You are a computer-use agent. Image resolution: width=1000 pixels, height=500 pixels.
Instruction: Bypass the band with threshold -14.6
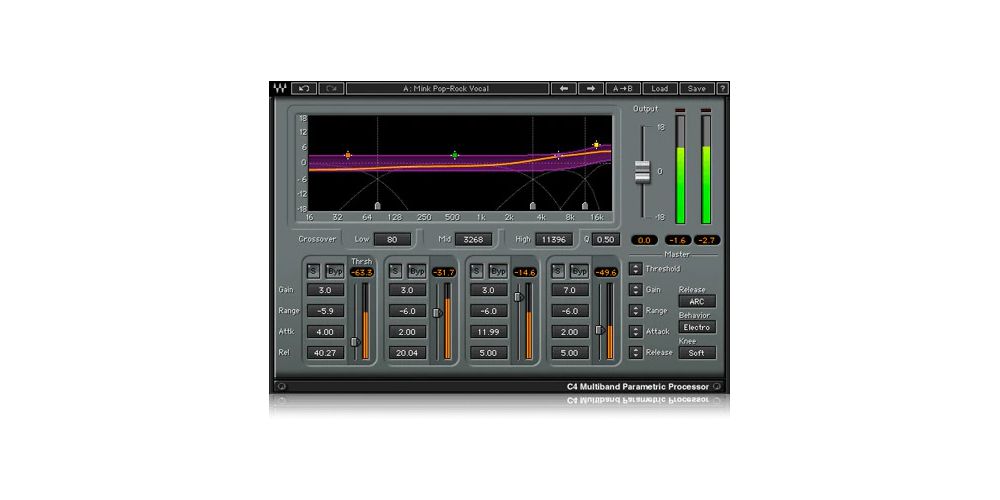pyautogui.click(x=498, y=271)
